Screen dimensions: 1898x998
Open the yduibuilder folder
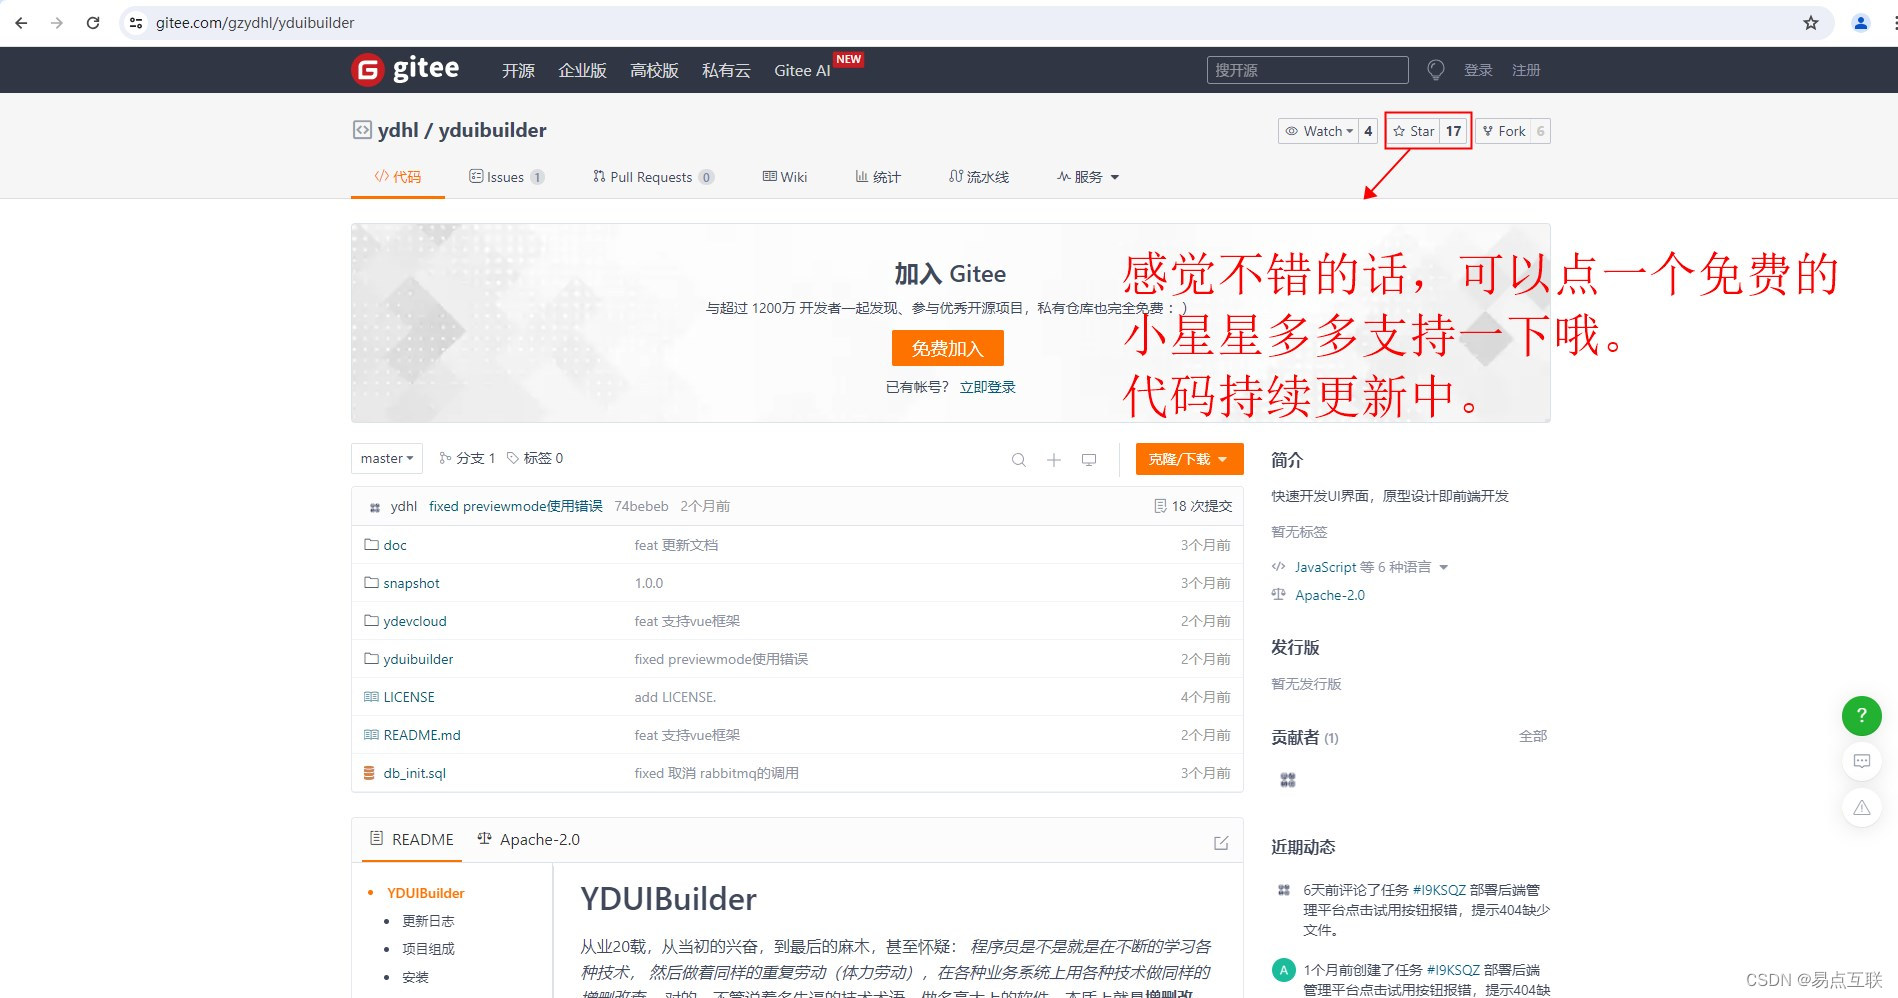tap(418, 659)
